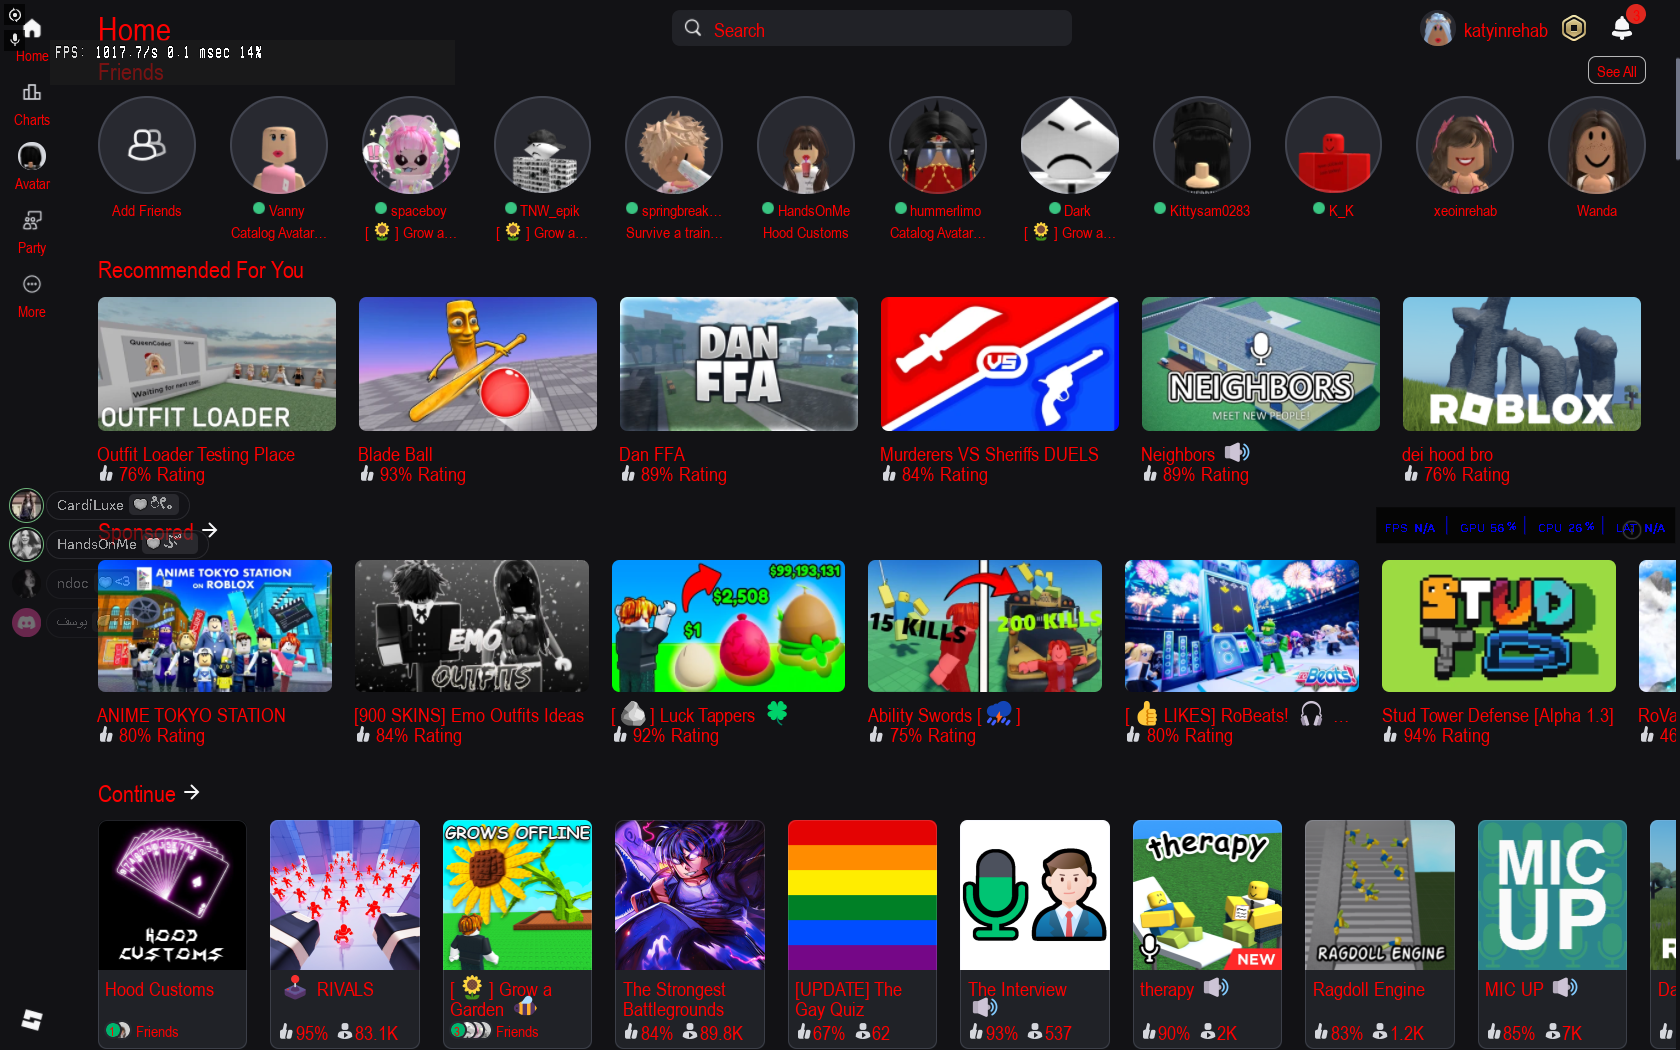
Task: Open The Gay Quiz card
Action: pyautogui.click(x=862, y=934)
